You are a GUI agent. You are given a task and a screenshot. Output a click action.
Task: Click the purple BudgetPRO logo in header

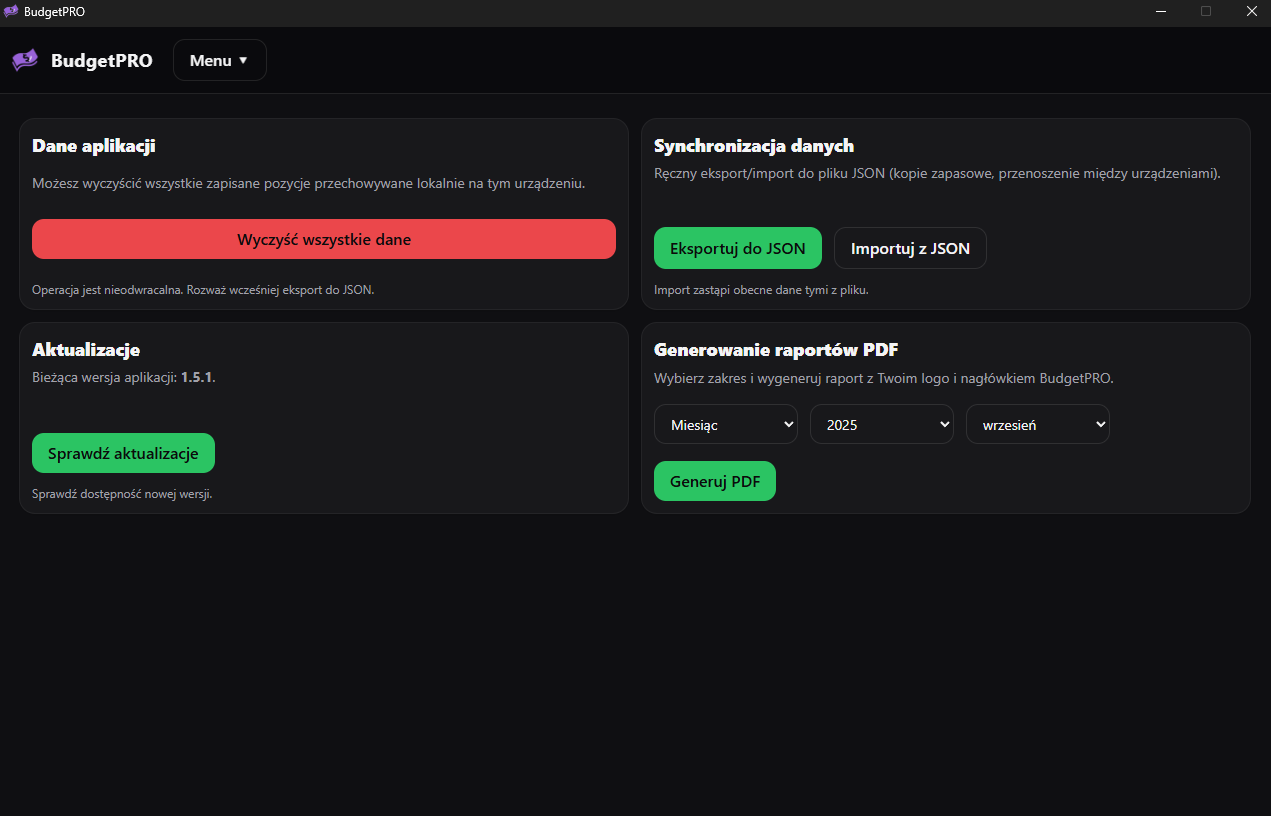(x=25, y=60)
